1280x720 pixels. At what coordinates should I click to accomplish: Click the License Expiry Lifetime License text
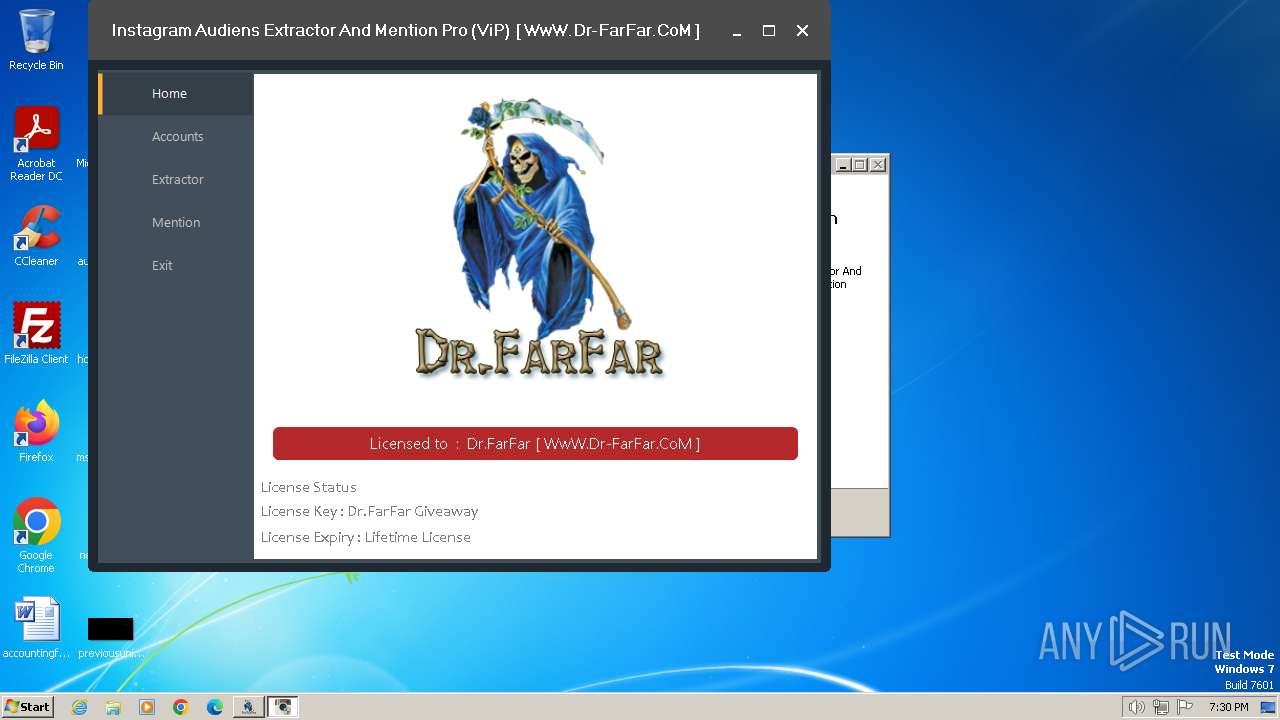(x=365, y=537)
